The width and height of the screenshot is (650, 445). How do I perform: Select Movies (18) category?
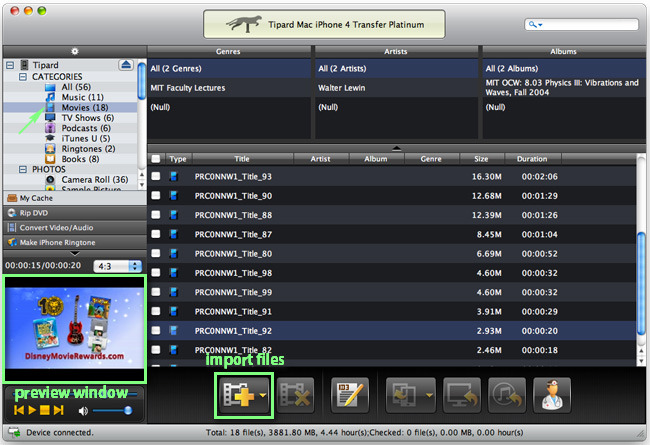[x=85, y=107]
